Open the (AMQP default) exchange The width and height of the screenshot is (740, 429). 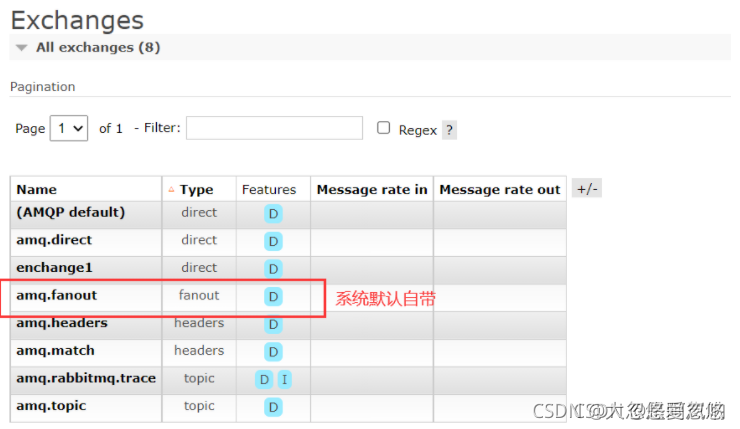point(71,212)
